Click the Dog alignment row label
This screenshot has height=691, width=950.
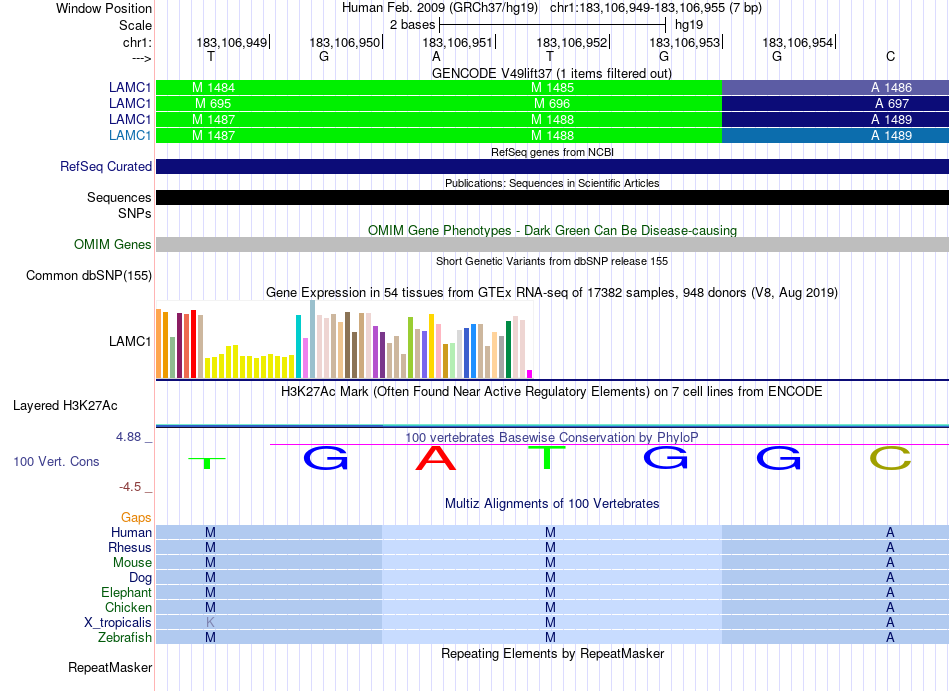[x=140, y=577]
